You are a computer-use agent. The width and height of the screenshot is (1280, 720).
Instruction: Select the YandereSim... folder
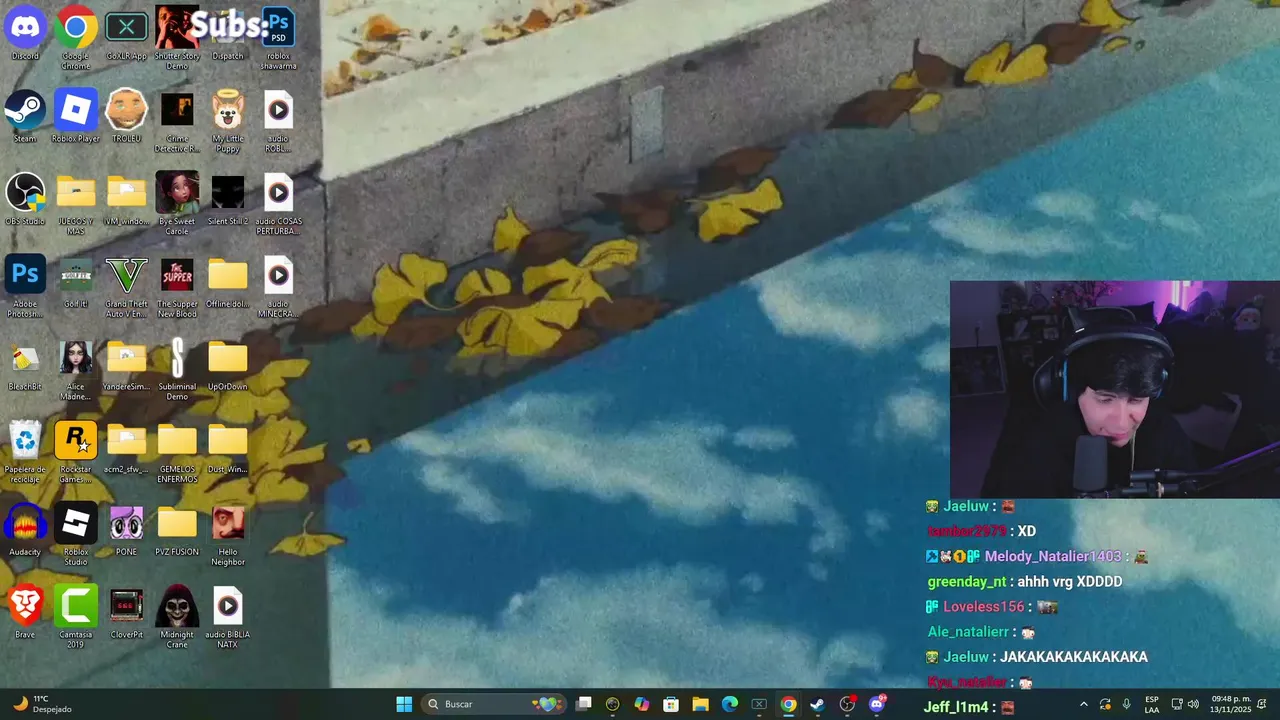click(126, 365)
